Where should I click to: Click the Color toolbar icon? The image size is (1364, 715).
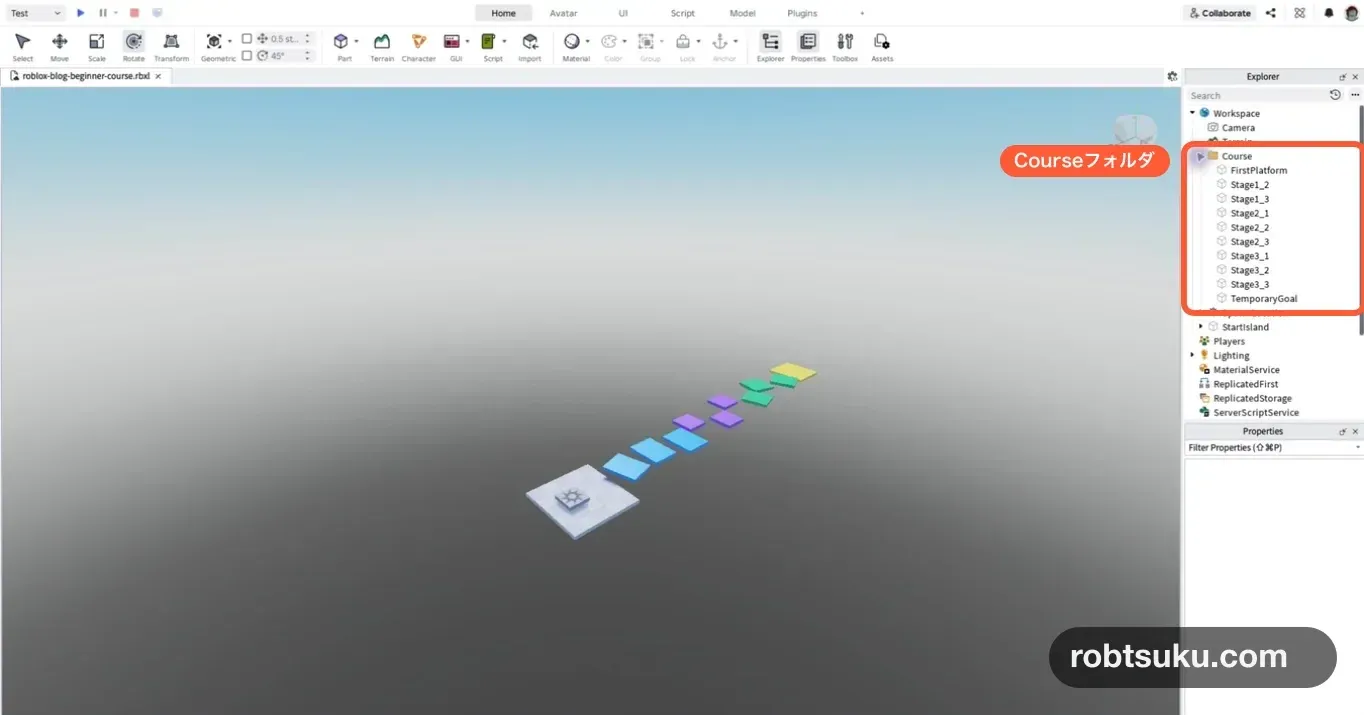609,42
